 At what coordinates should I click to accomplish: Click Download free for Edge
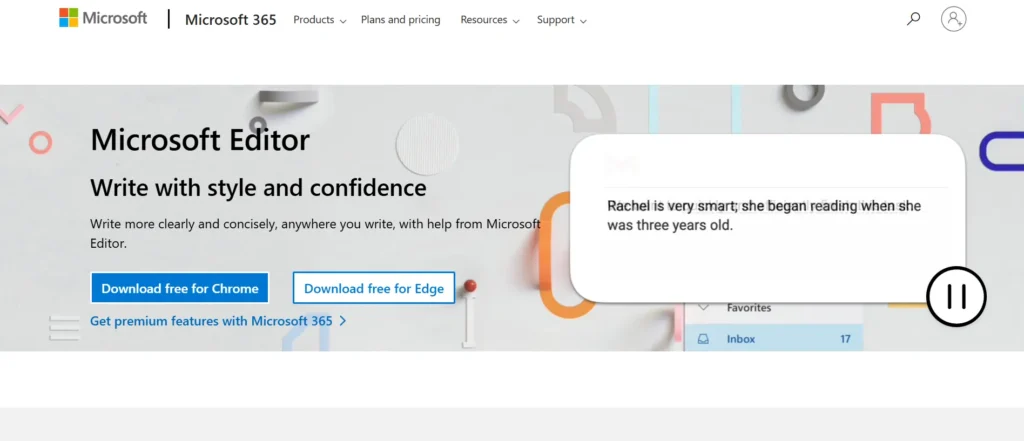(x=374, y=288)
